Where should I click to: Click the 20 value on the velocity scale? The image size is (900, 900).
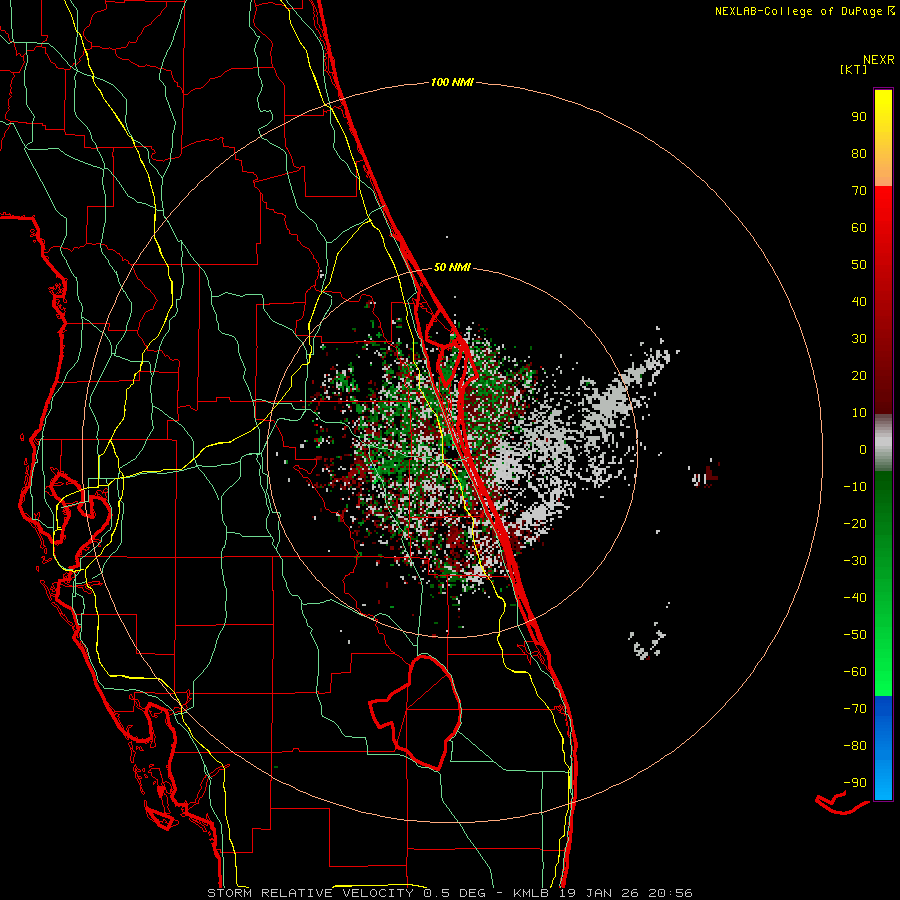click(859, 375)
